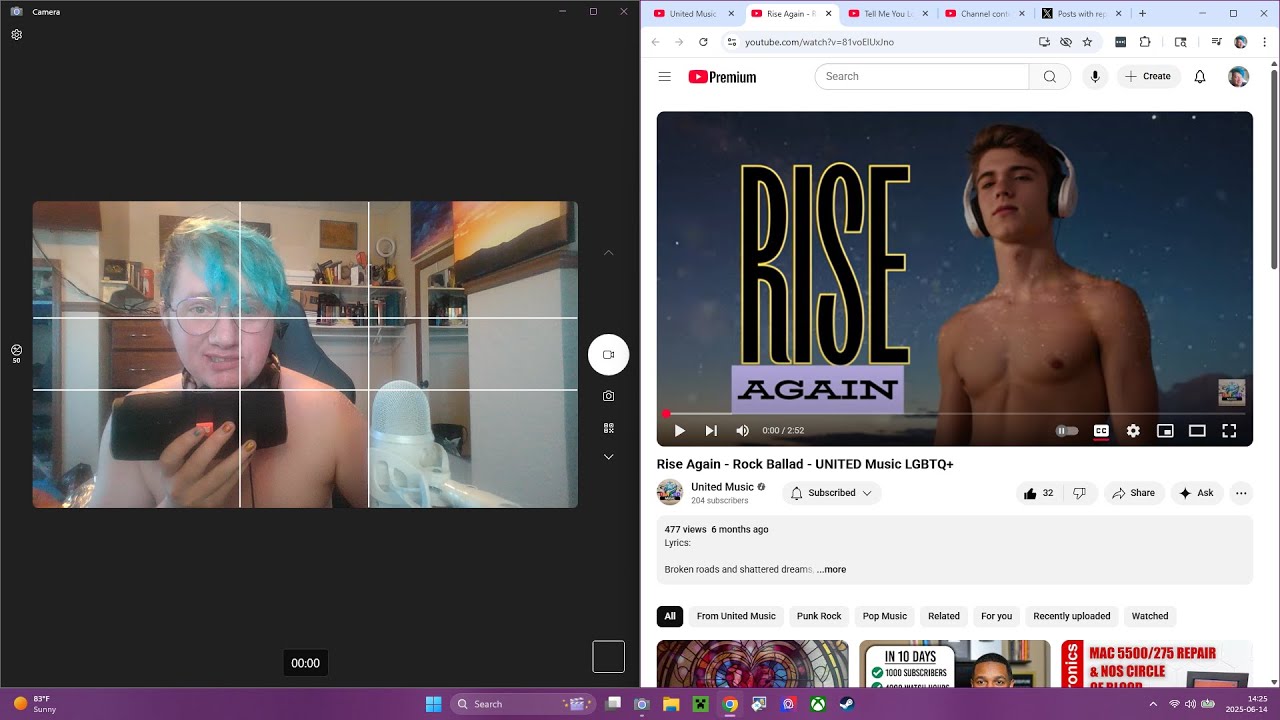Switch to barcode scanner mode
Viewport: 1280px width, 720px height.
coord(608,428)
